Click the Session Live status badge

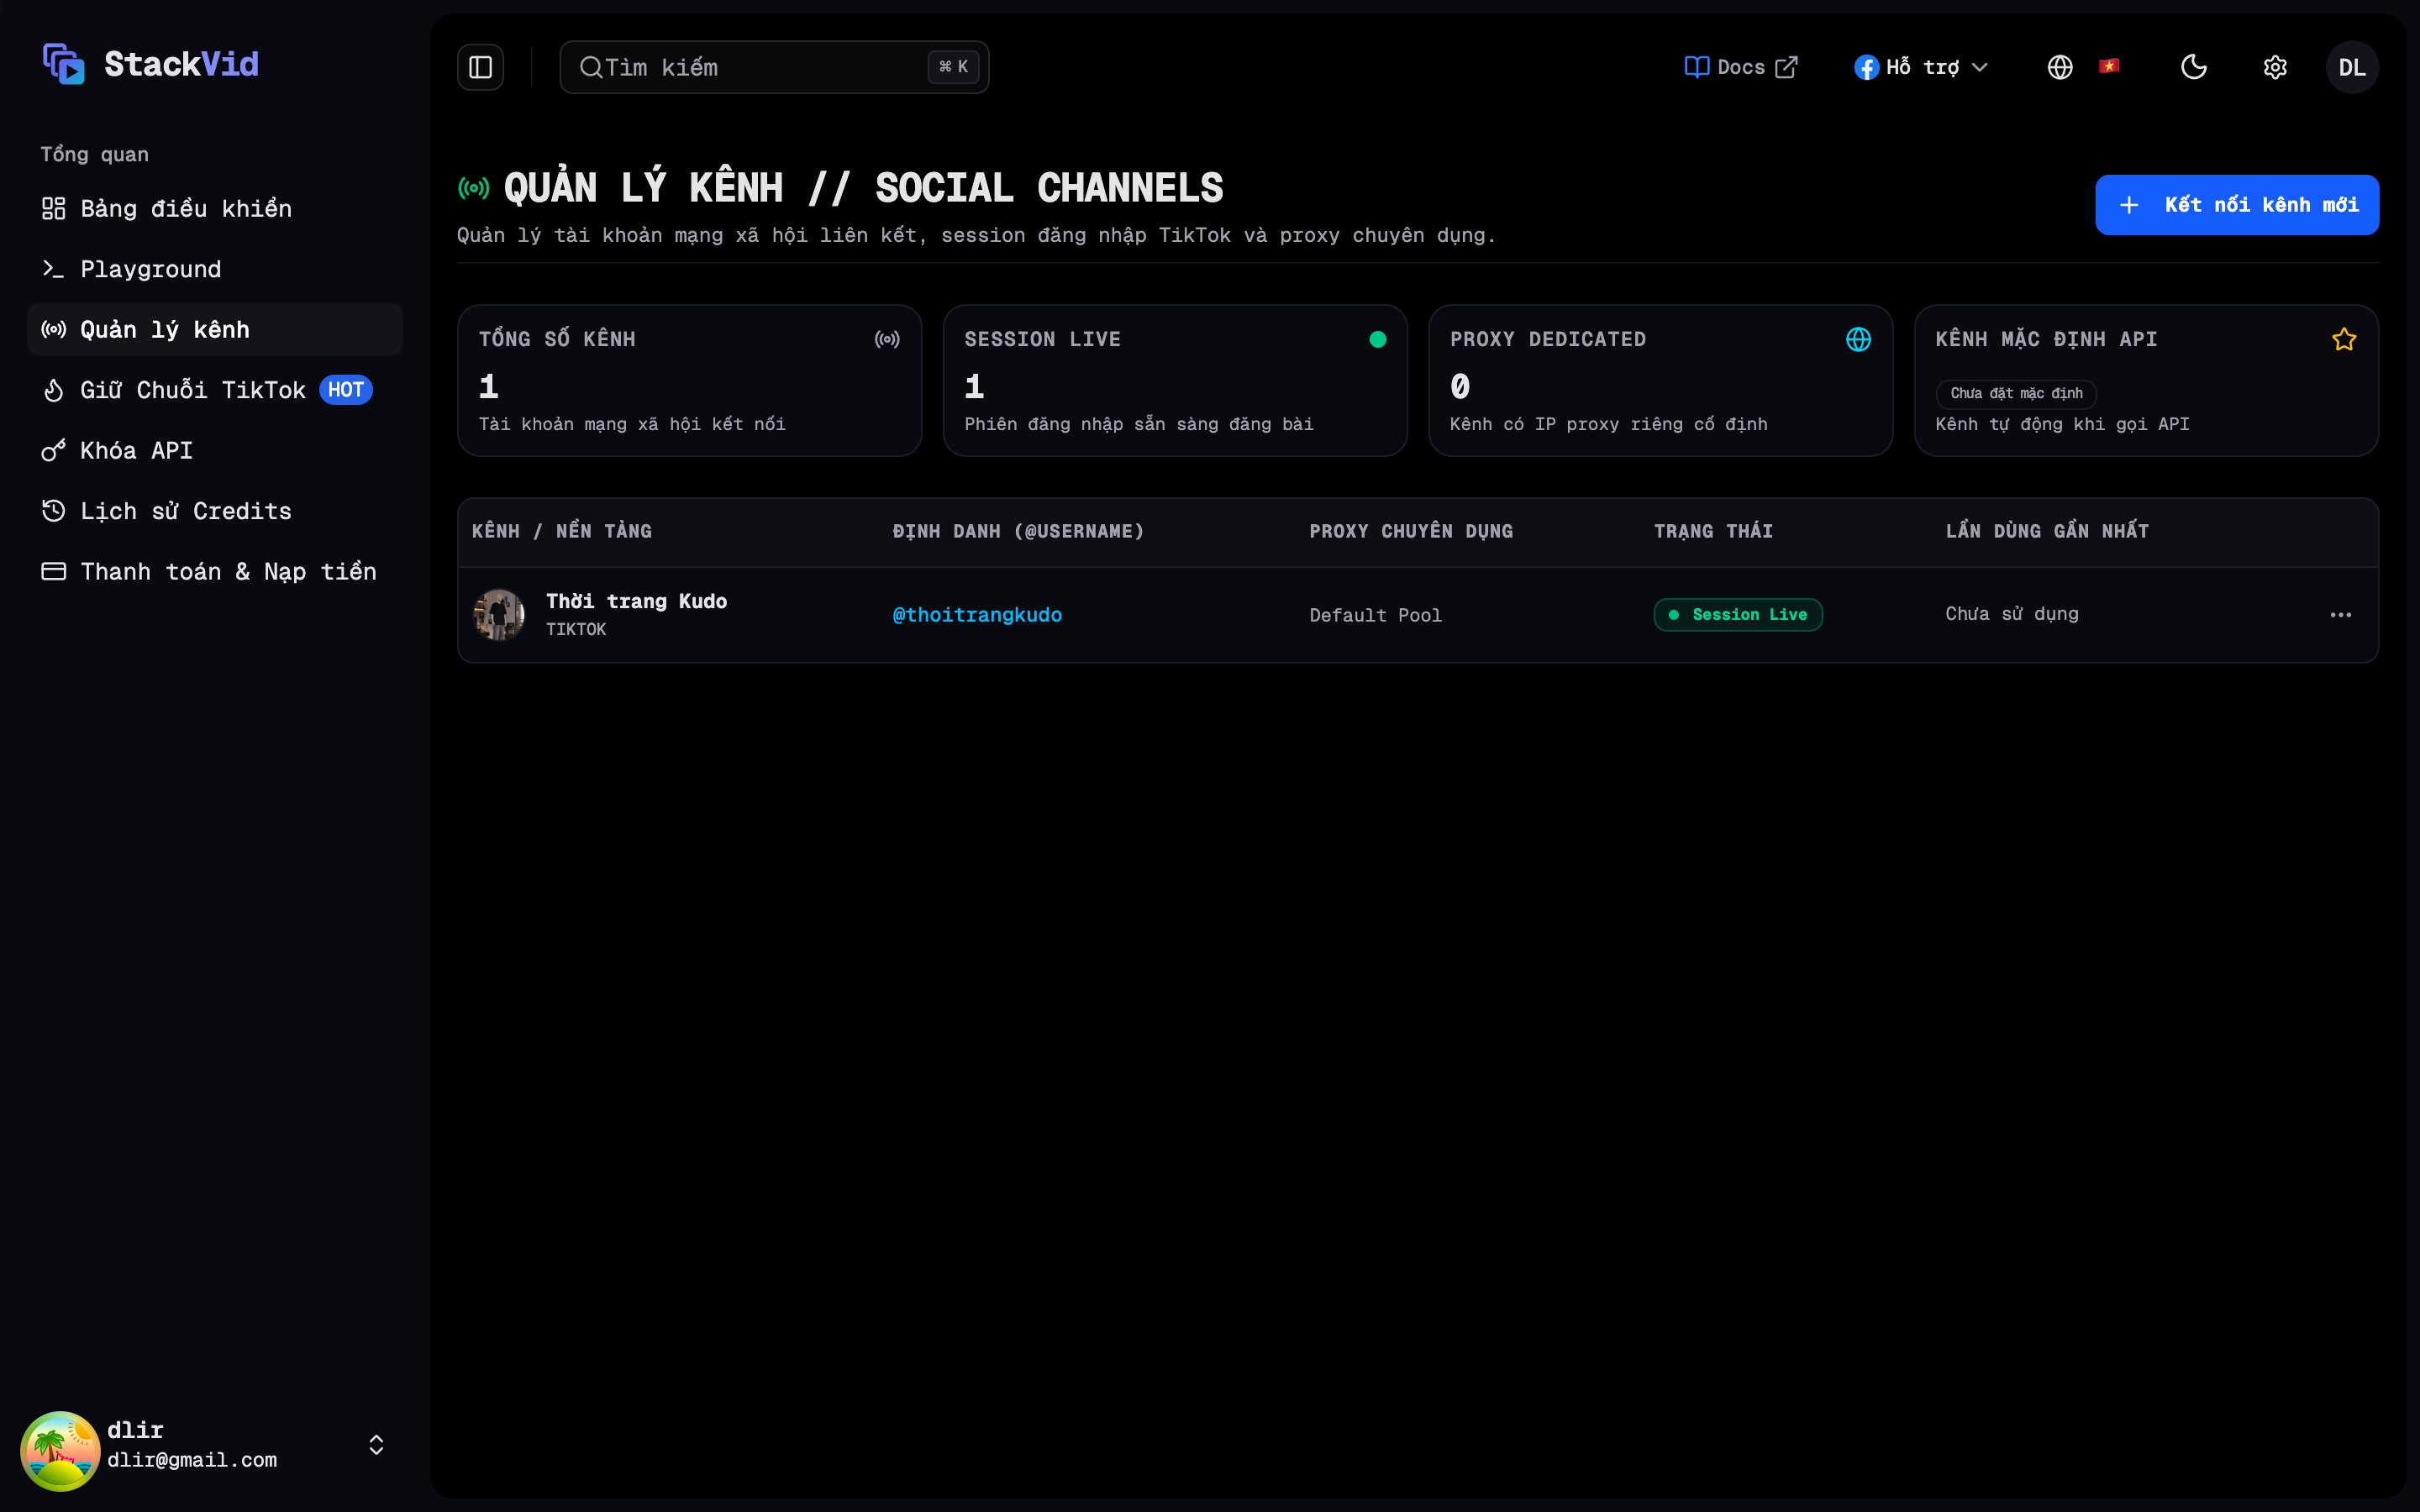[1738, 615]
